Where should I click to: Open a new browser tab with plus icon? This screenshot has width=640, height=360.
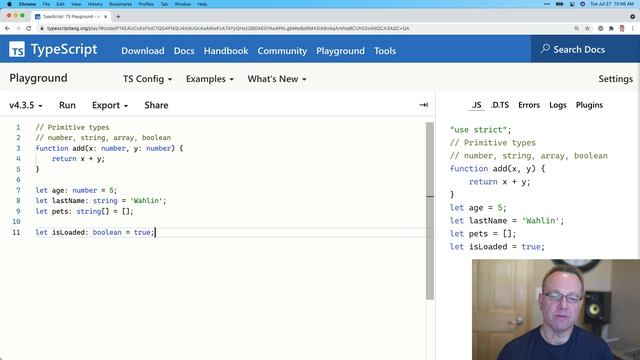point(118,16)
